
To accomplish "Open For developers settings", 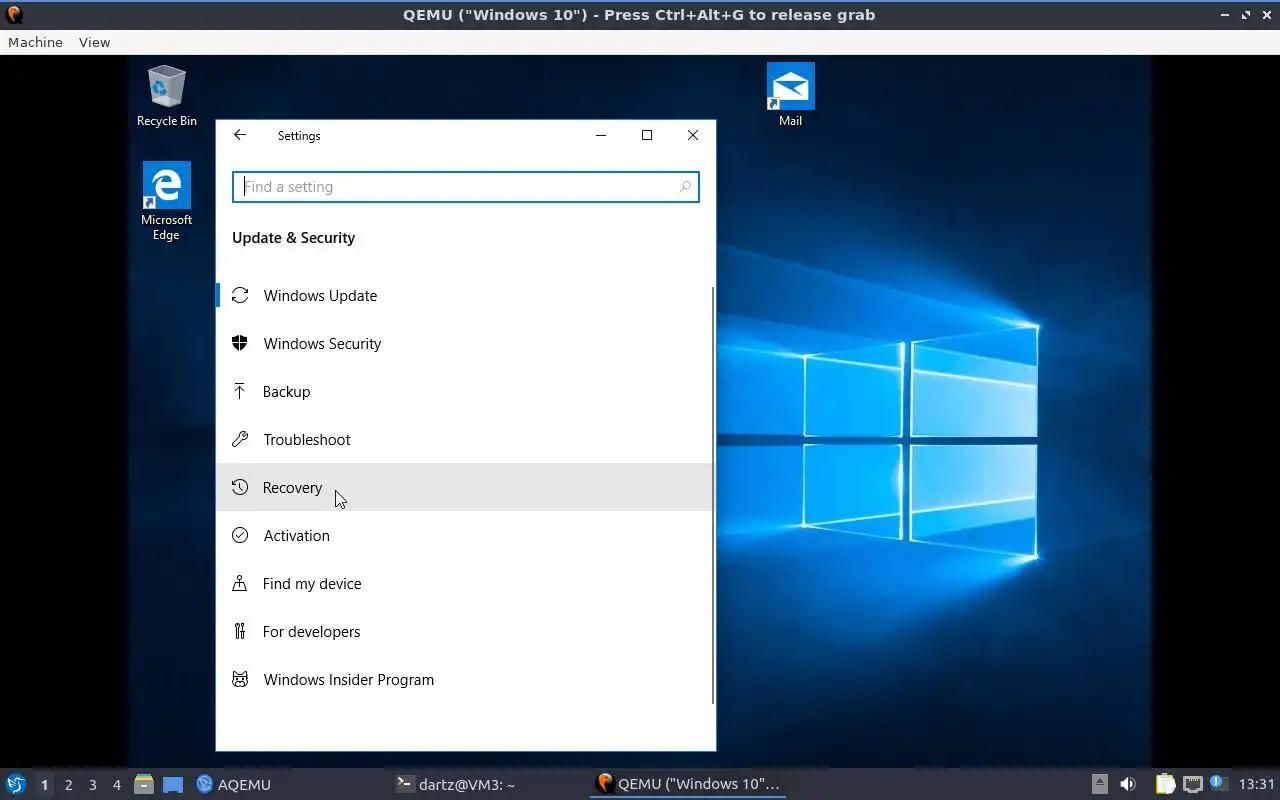I will tap(465, 631).
